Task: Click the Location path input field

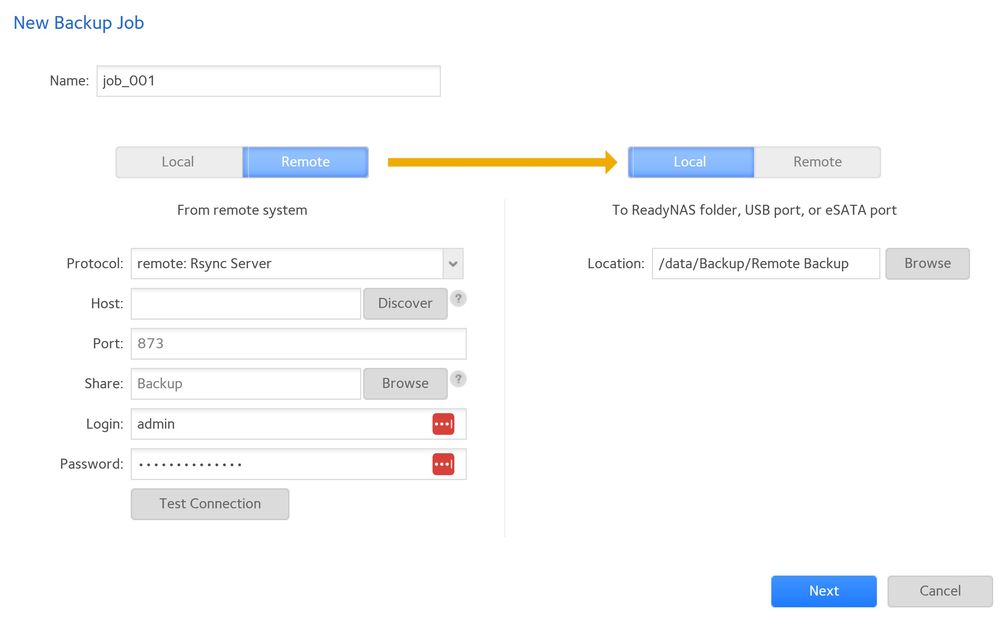Action: 765,263
